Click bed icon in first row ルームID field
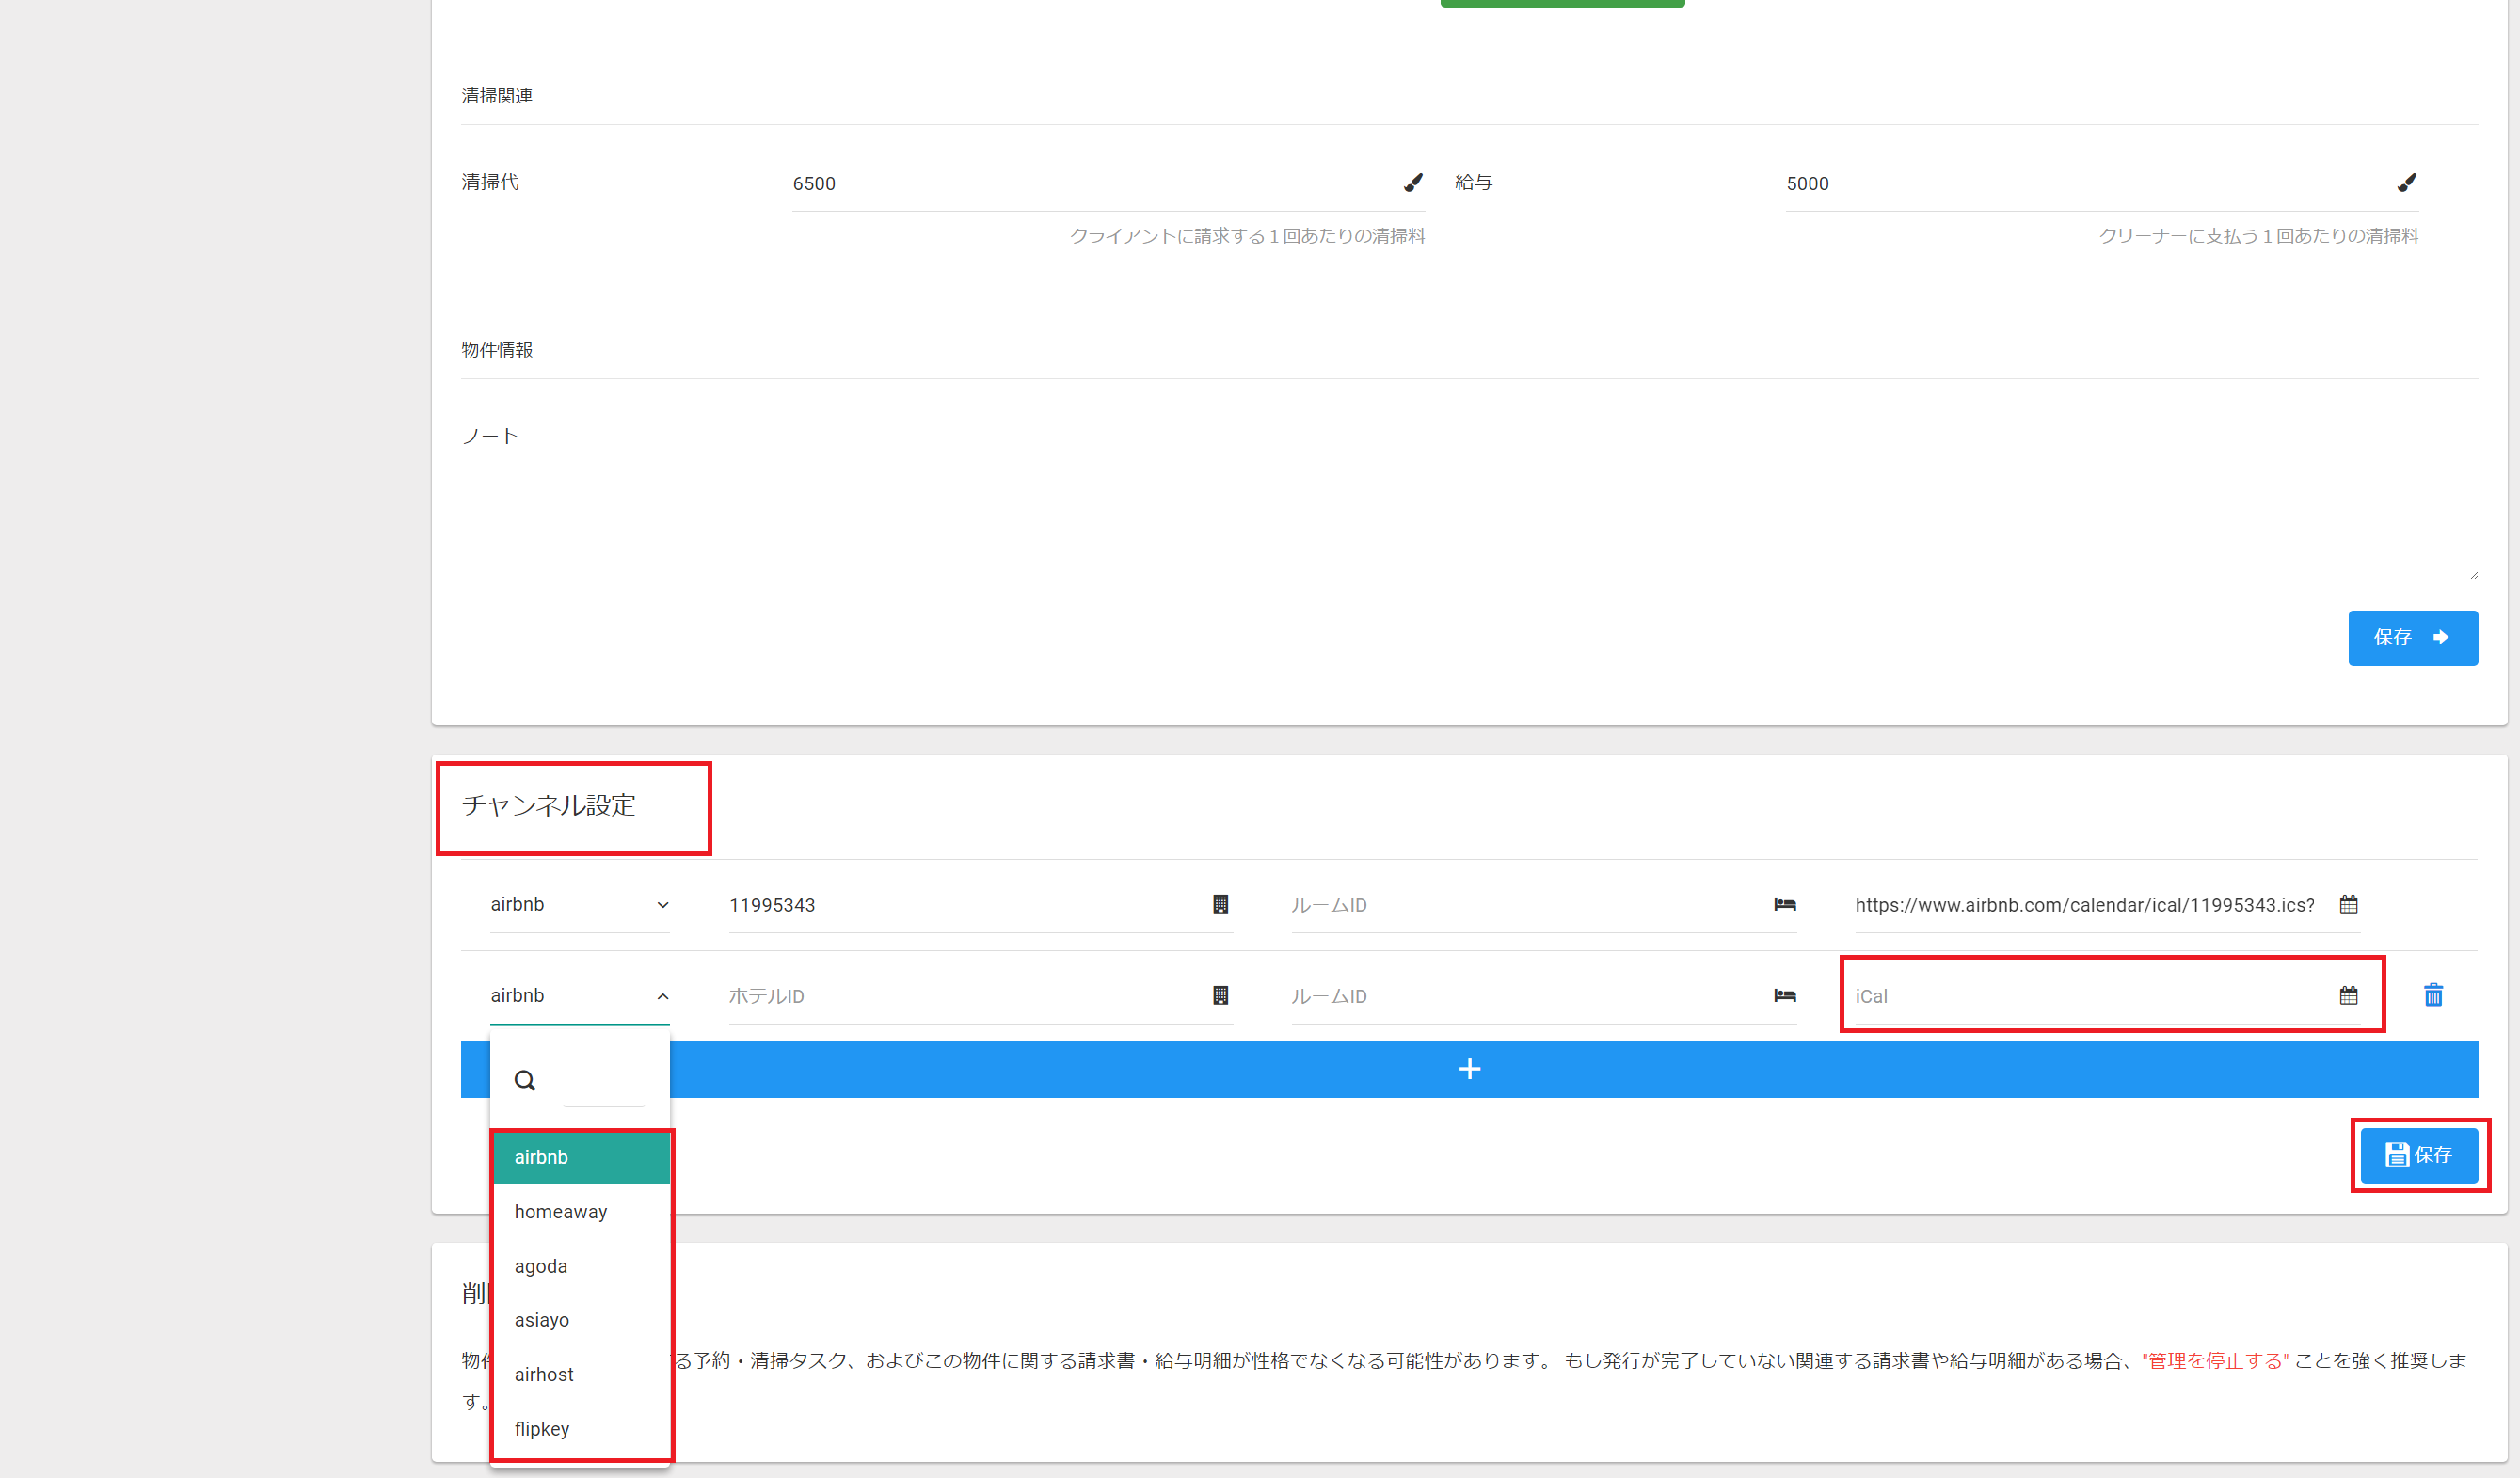Viewport: 2520px width, 1478px height. click(1784, 904)
